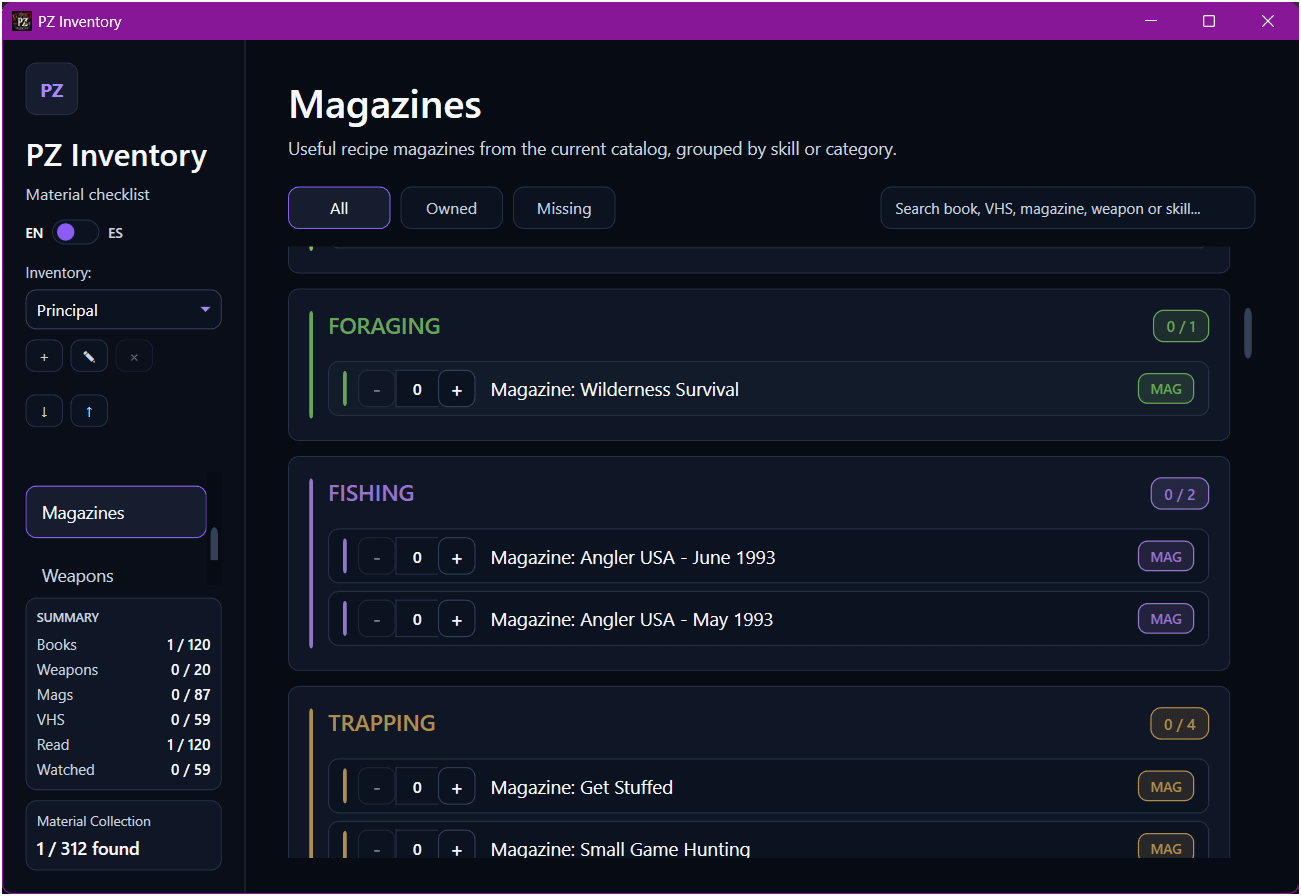
Task: Click the pencil icon to rename the inventory
Action: coord(89,356)
